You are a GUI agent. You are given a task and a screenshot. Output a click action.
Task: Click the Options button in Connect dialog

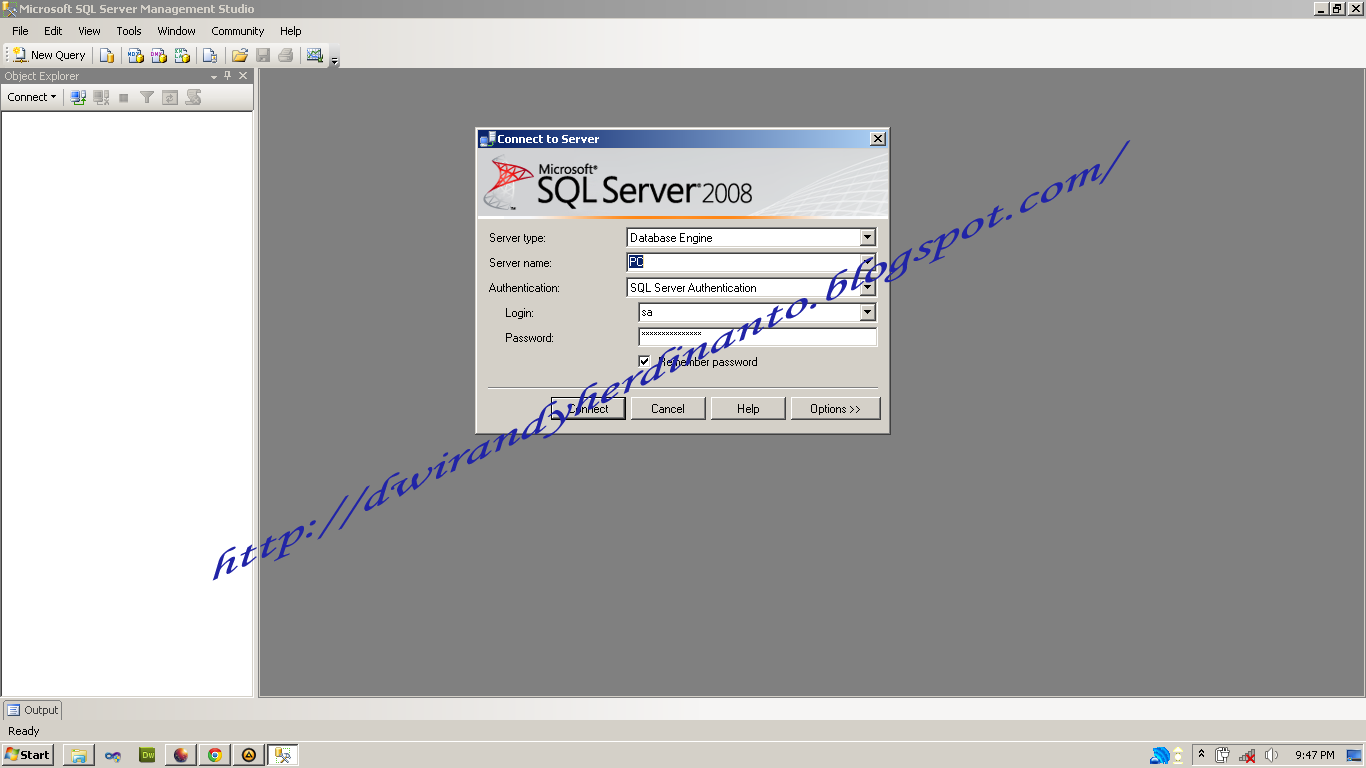click(836, 408)
